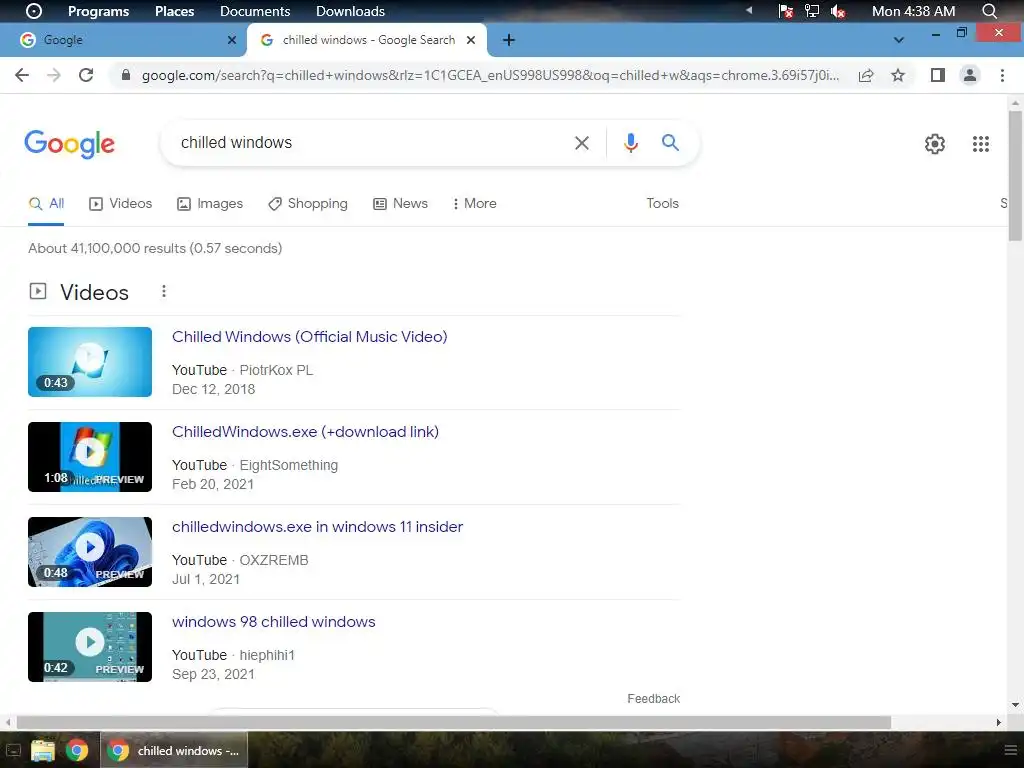Click the scroll down arrow
Image resolution: width=1024 pixels, height=768 pixels.
coord(1015,705)
